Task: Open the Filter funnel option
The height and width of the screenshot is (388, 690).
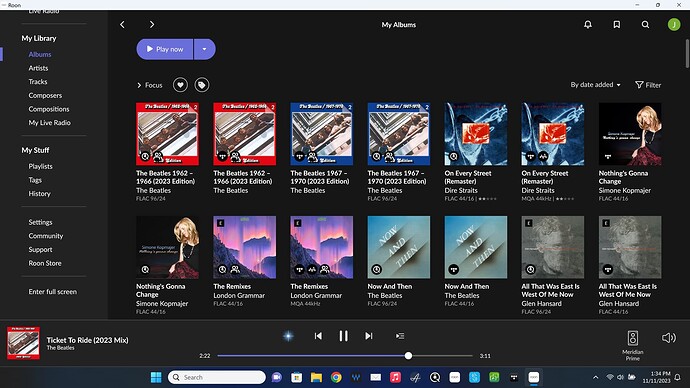Action: [x=648, y=85]
